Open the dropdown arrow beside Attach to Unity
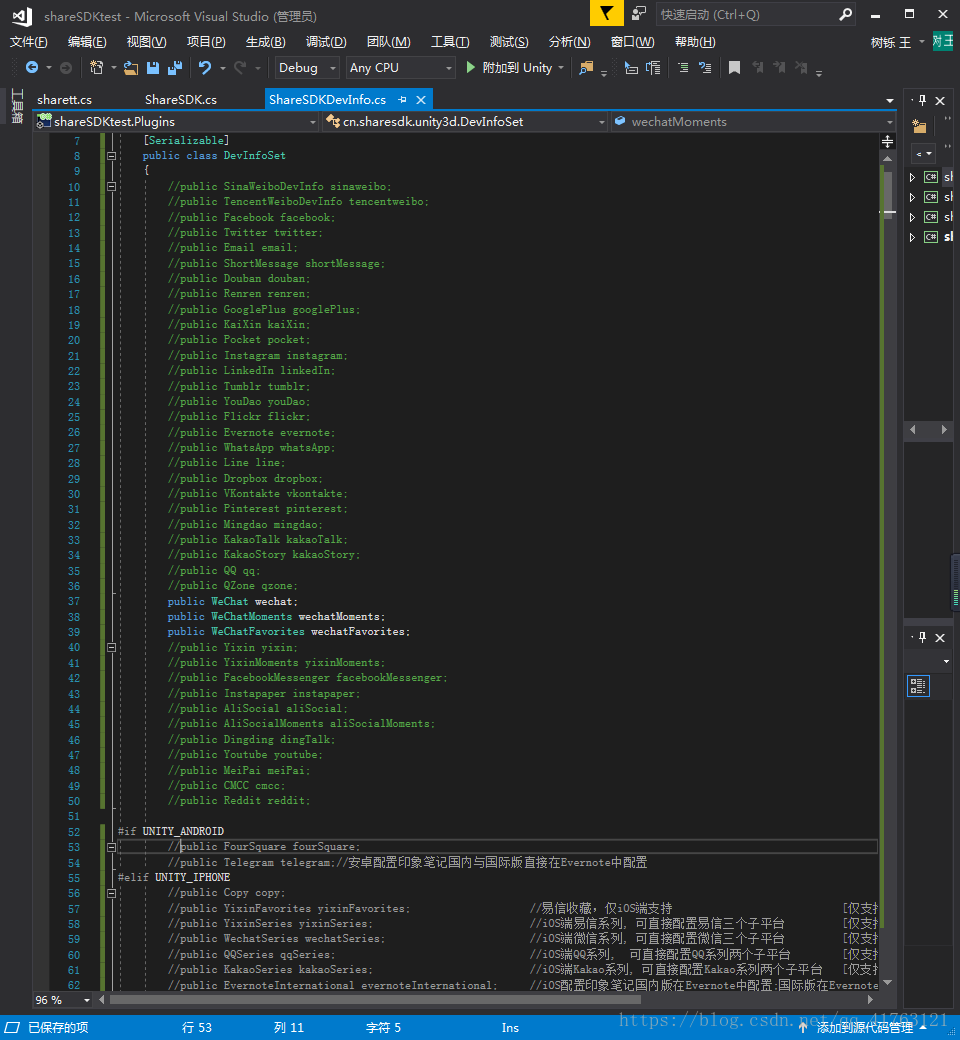Screen dimensions: 960x1040 pyautogui.click(x=561, y=68)
